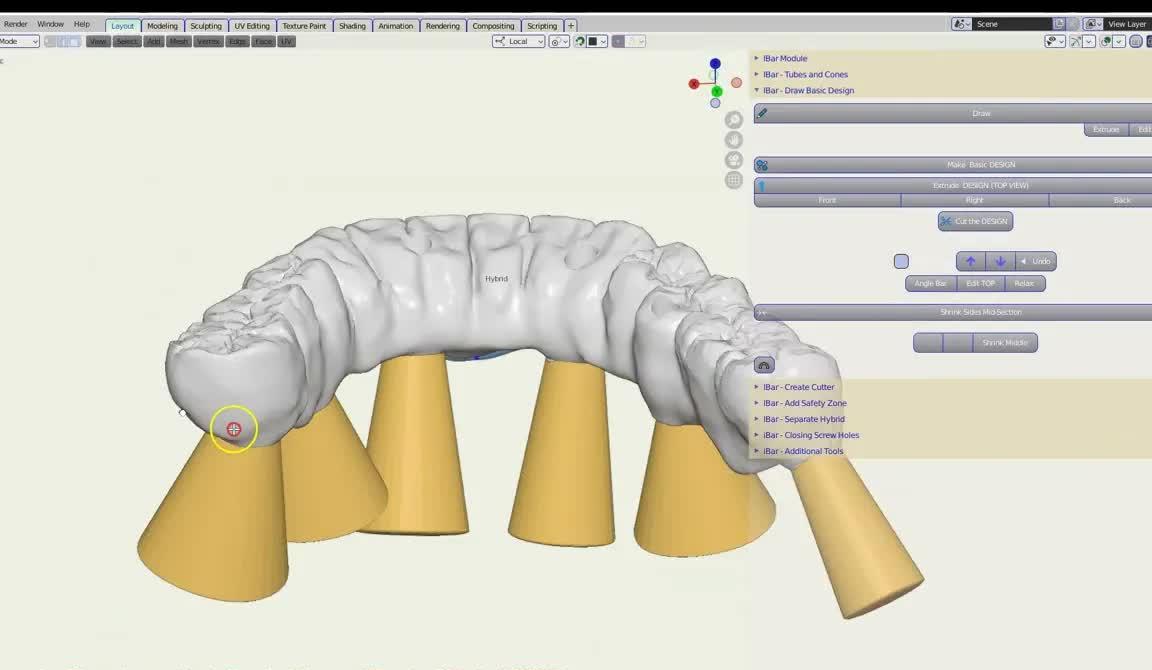Click the snap magnet icon in header

click(x=580, y=42)
